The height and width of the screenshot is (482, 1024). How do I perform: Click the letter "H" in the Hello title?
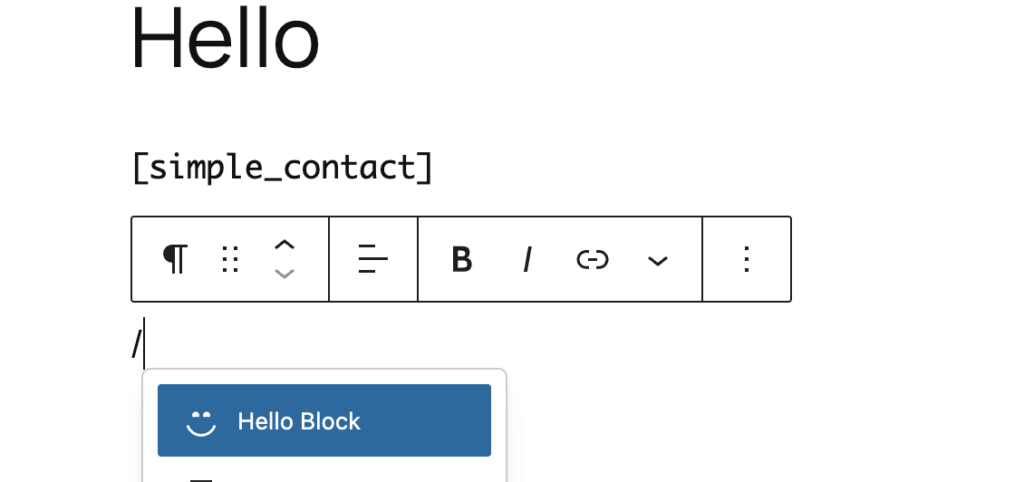tap(152, 40)
